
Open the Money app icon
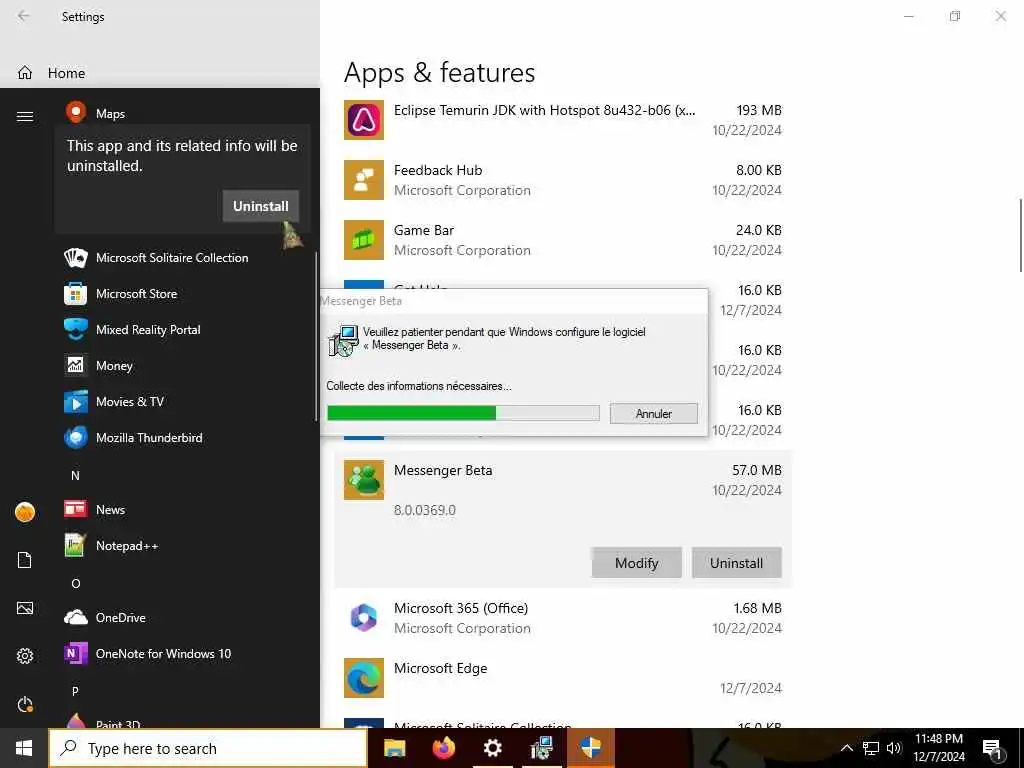(x=76, y=366)
